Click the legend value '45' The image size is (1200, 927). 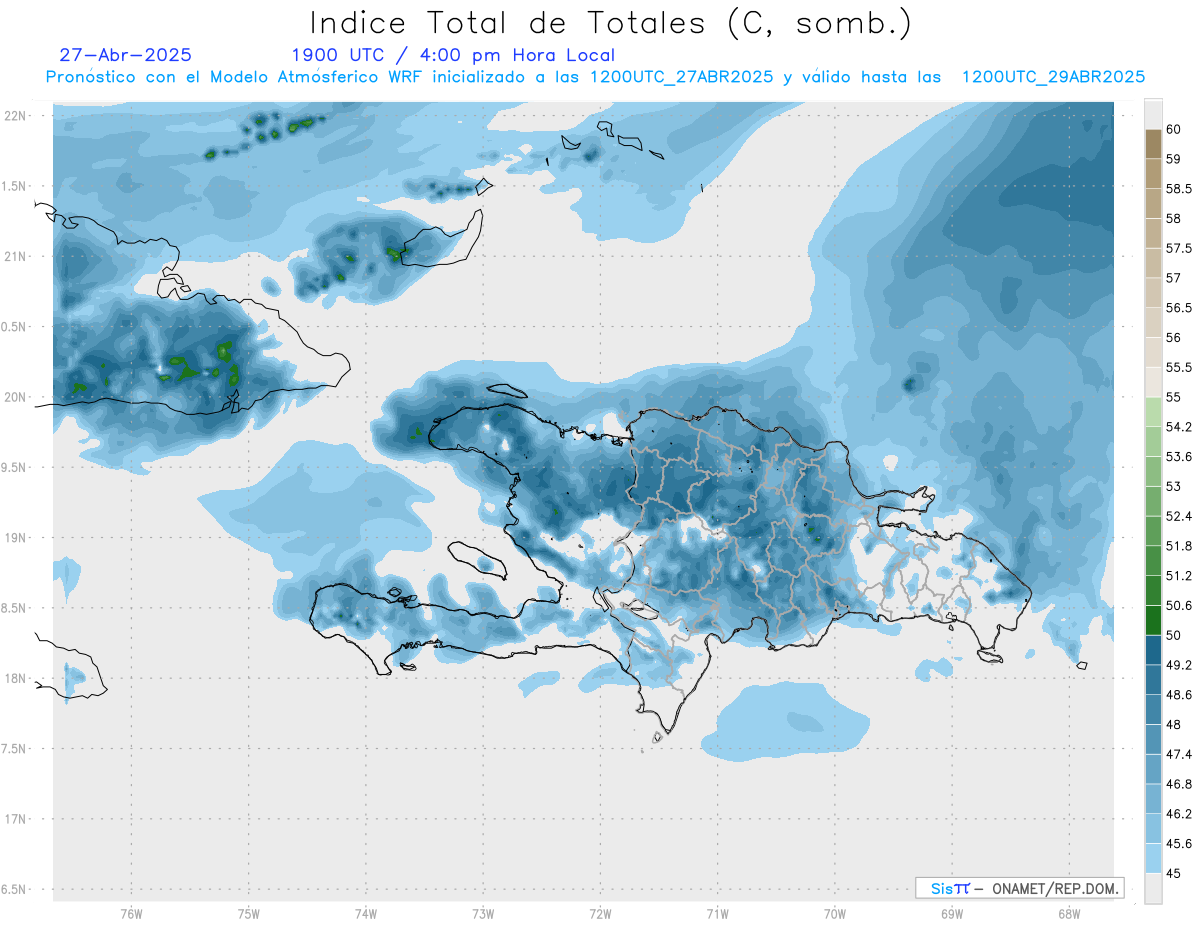1173,873
